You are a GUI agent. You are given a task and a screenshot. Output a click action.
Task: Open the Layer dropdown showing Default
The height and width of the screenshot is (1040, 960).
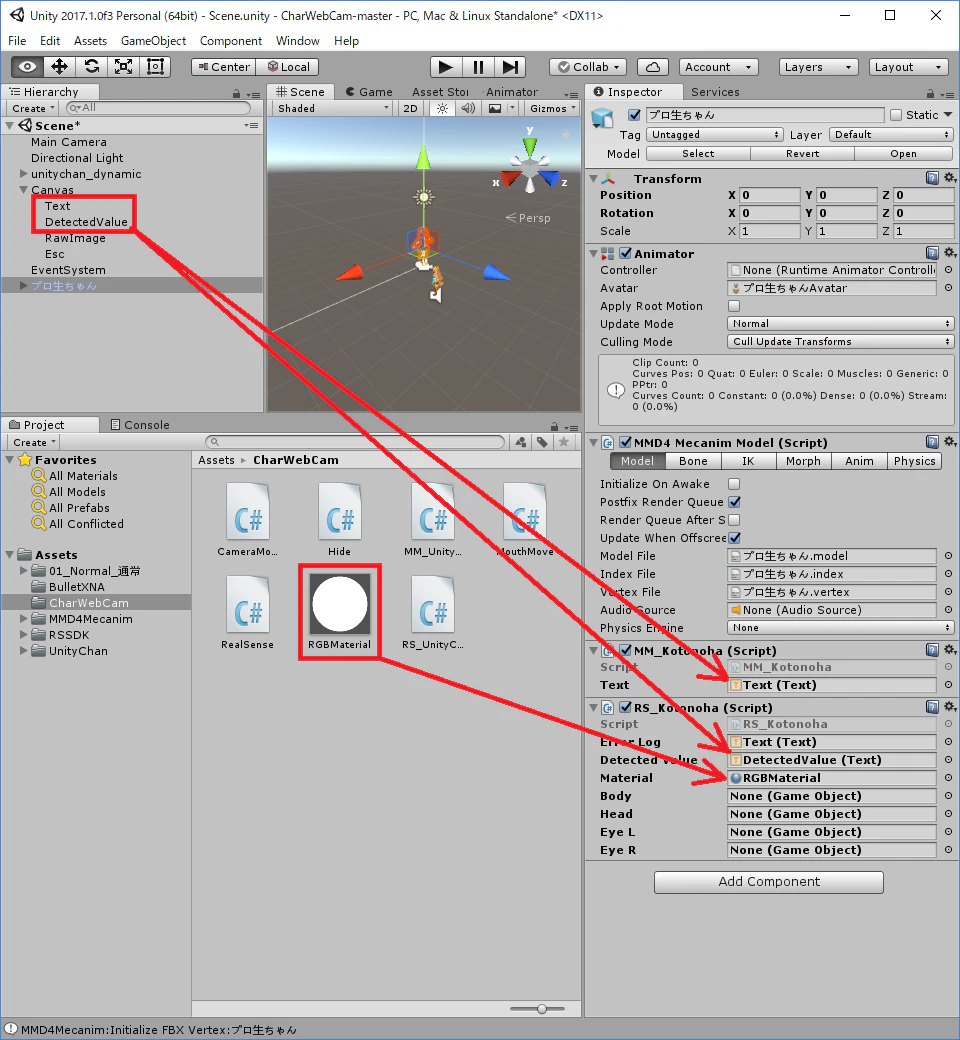891,135
